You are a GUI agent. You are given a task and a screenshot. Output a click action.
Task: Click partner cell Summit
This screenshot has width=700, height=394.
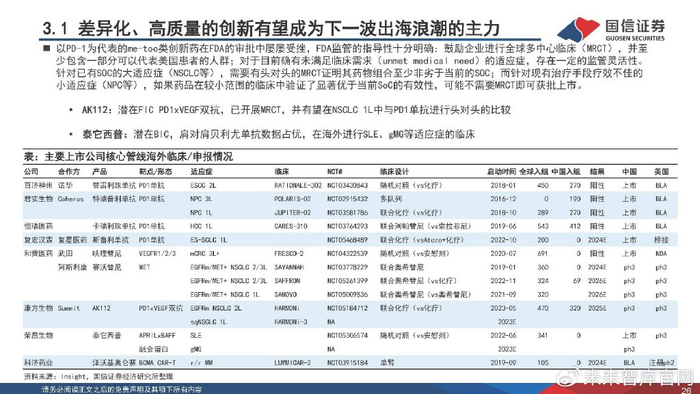point(68,308)
